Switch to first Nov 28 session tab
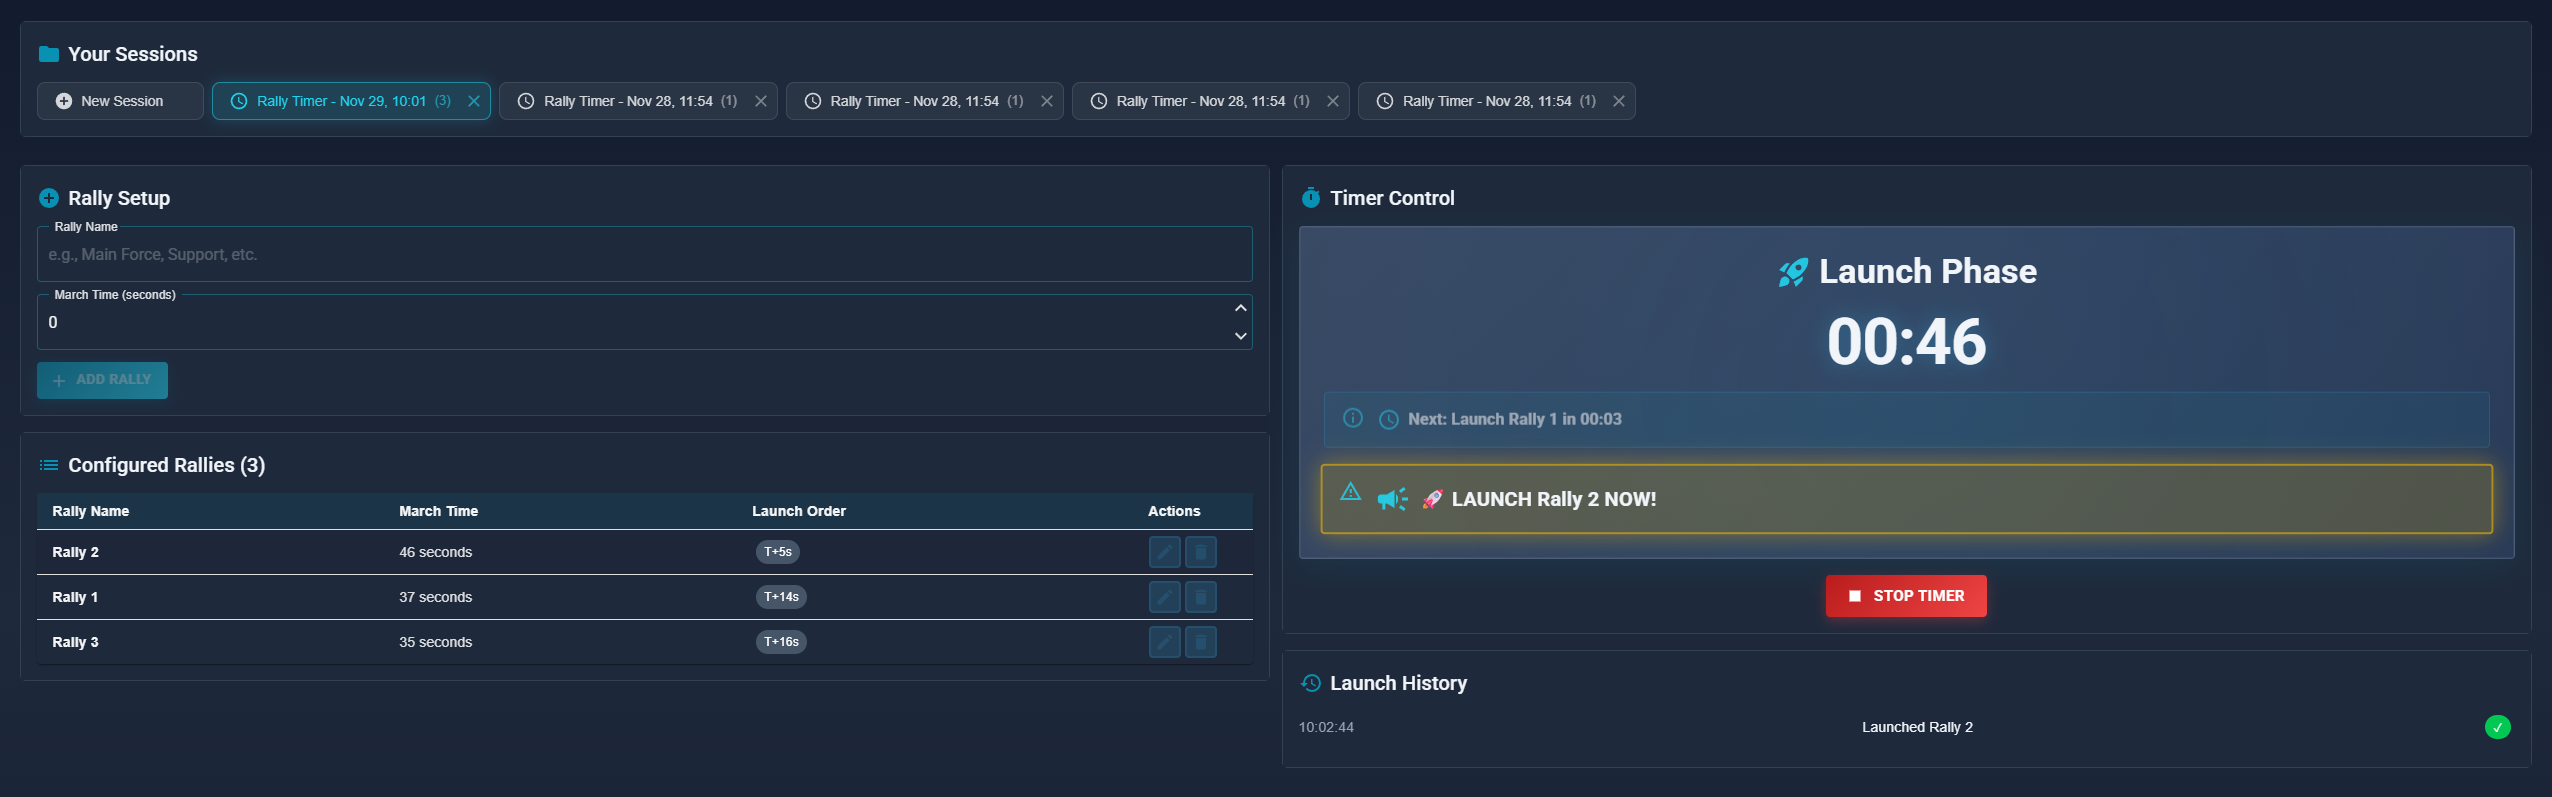Image resolution: width=2552 pixels, height=797 pixels. tap(628, 101)
